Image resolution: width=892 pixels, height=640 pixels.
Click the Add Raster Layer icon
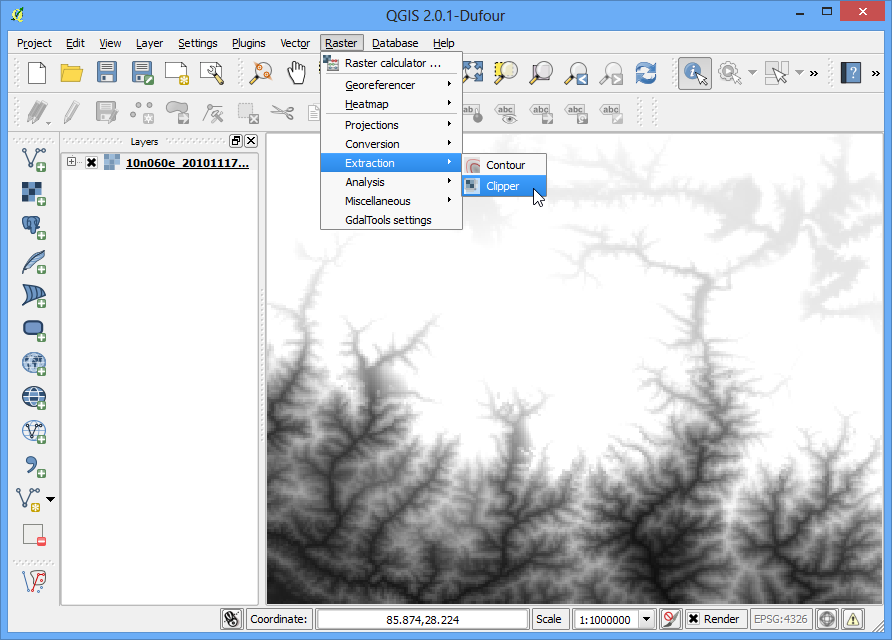(34, 193)
